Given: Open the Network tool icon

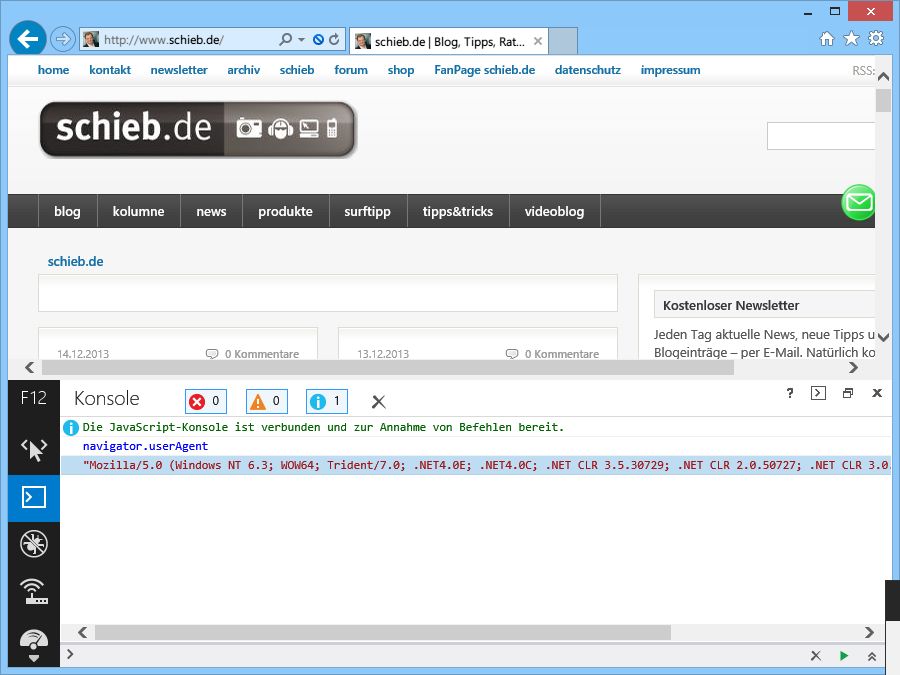Looking at the screenshot, I should pyautogui.click(x=34, y=591).
